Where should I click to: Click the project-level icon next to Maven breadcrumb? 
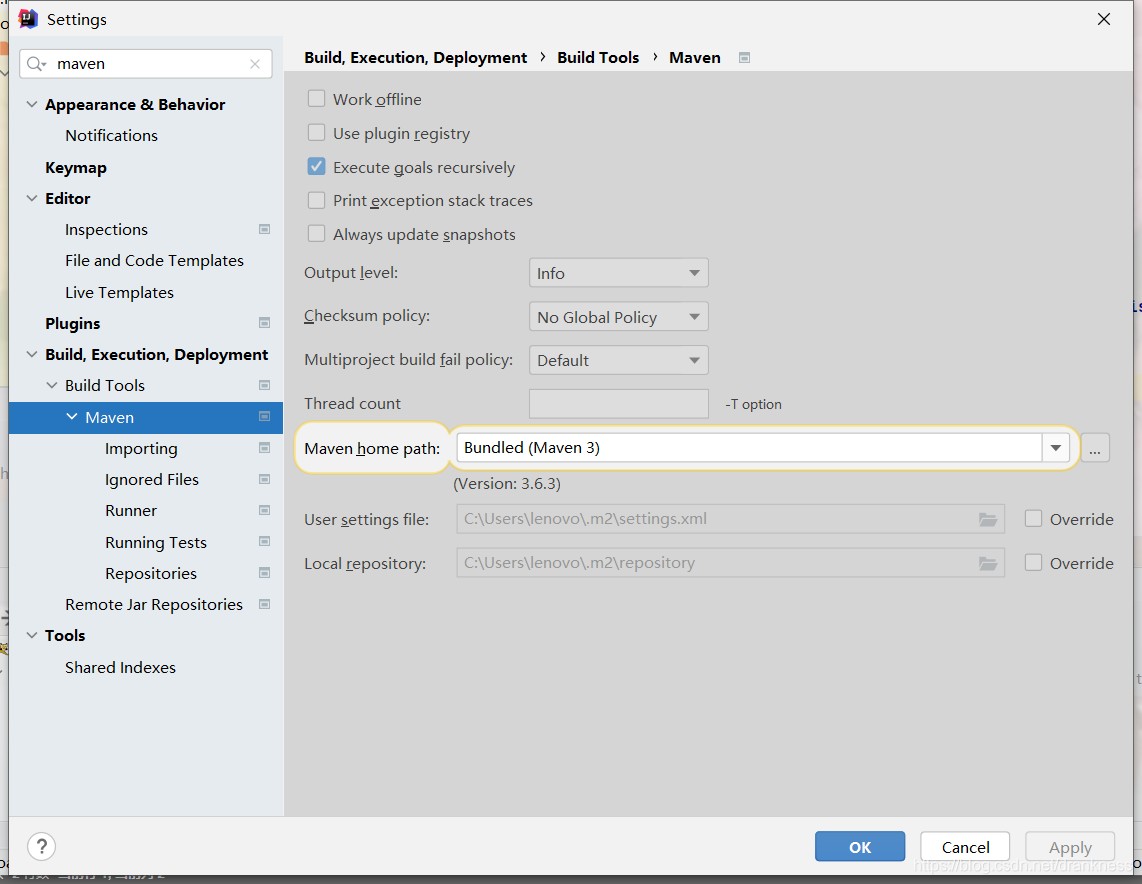tap(744, 58)
